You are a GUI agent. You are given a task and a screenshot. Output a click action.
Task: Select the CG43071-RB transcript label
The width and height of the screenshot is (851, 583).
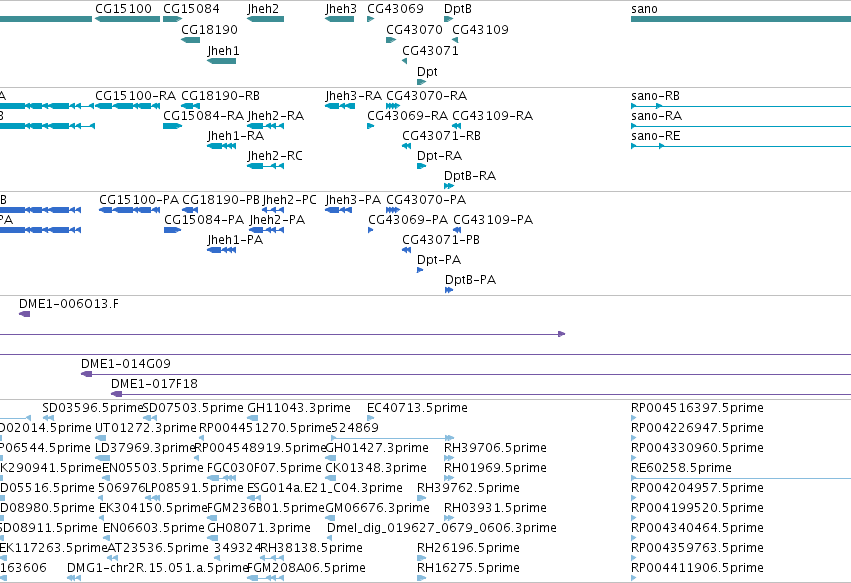[x=441, y=136]
